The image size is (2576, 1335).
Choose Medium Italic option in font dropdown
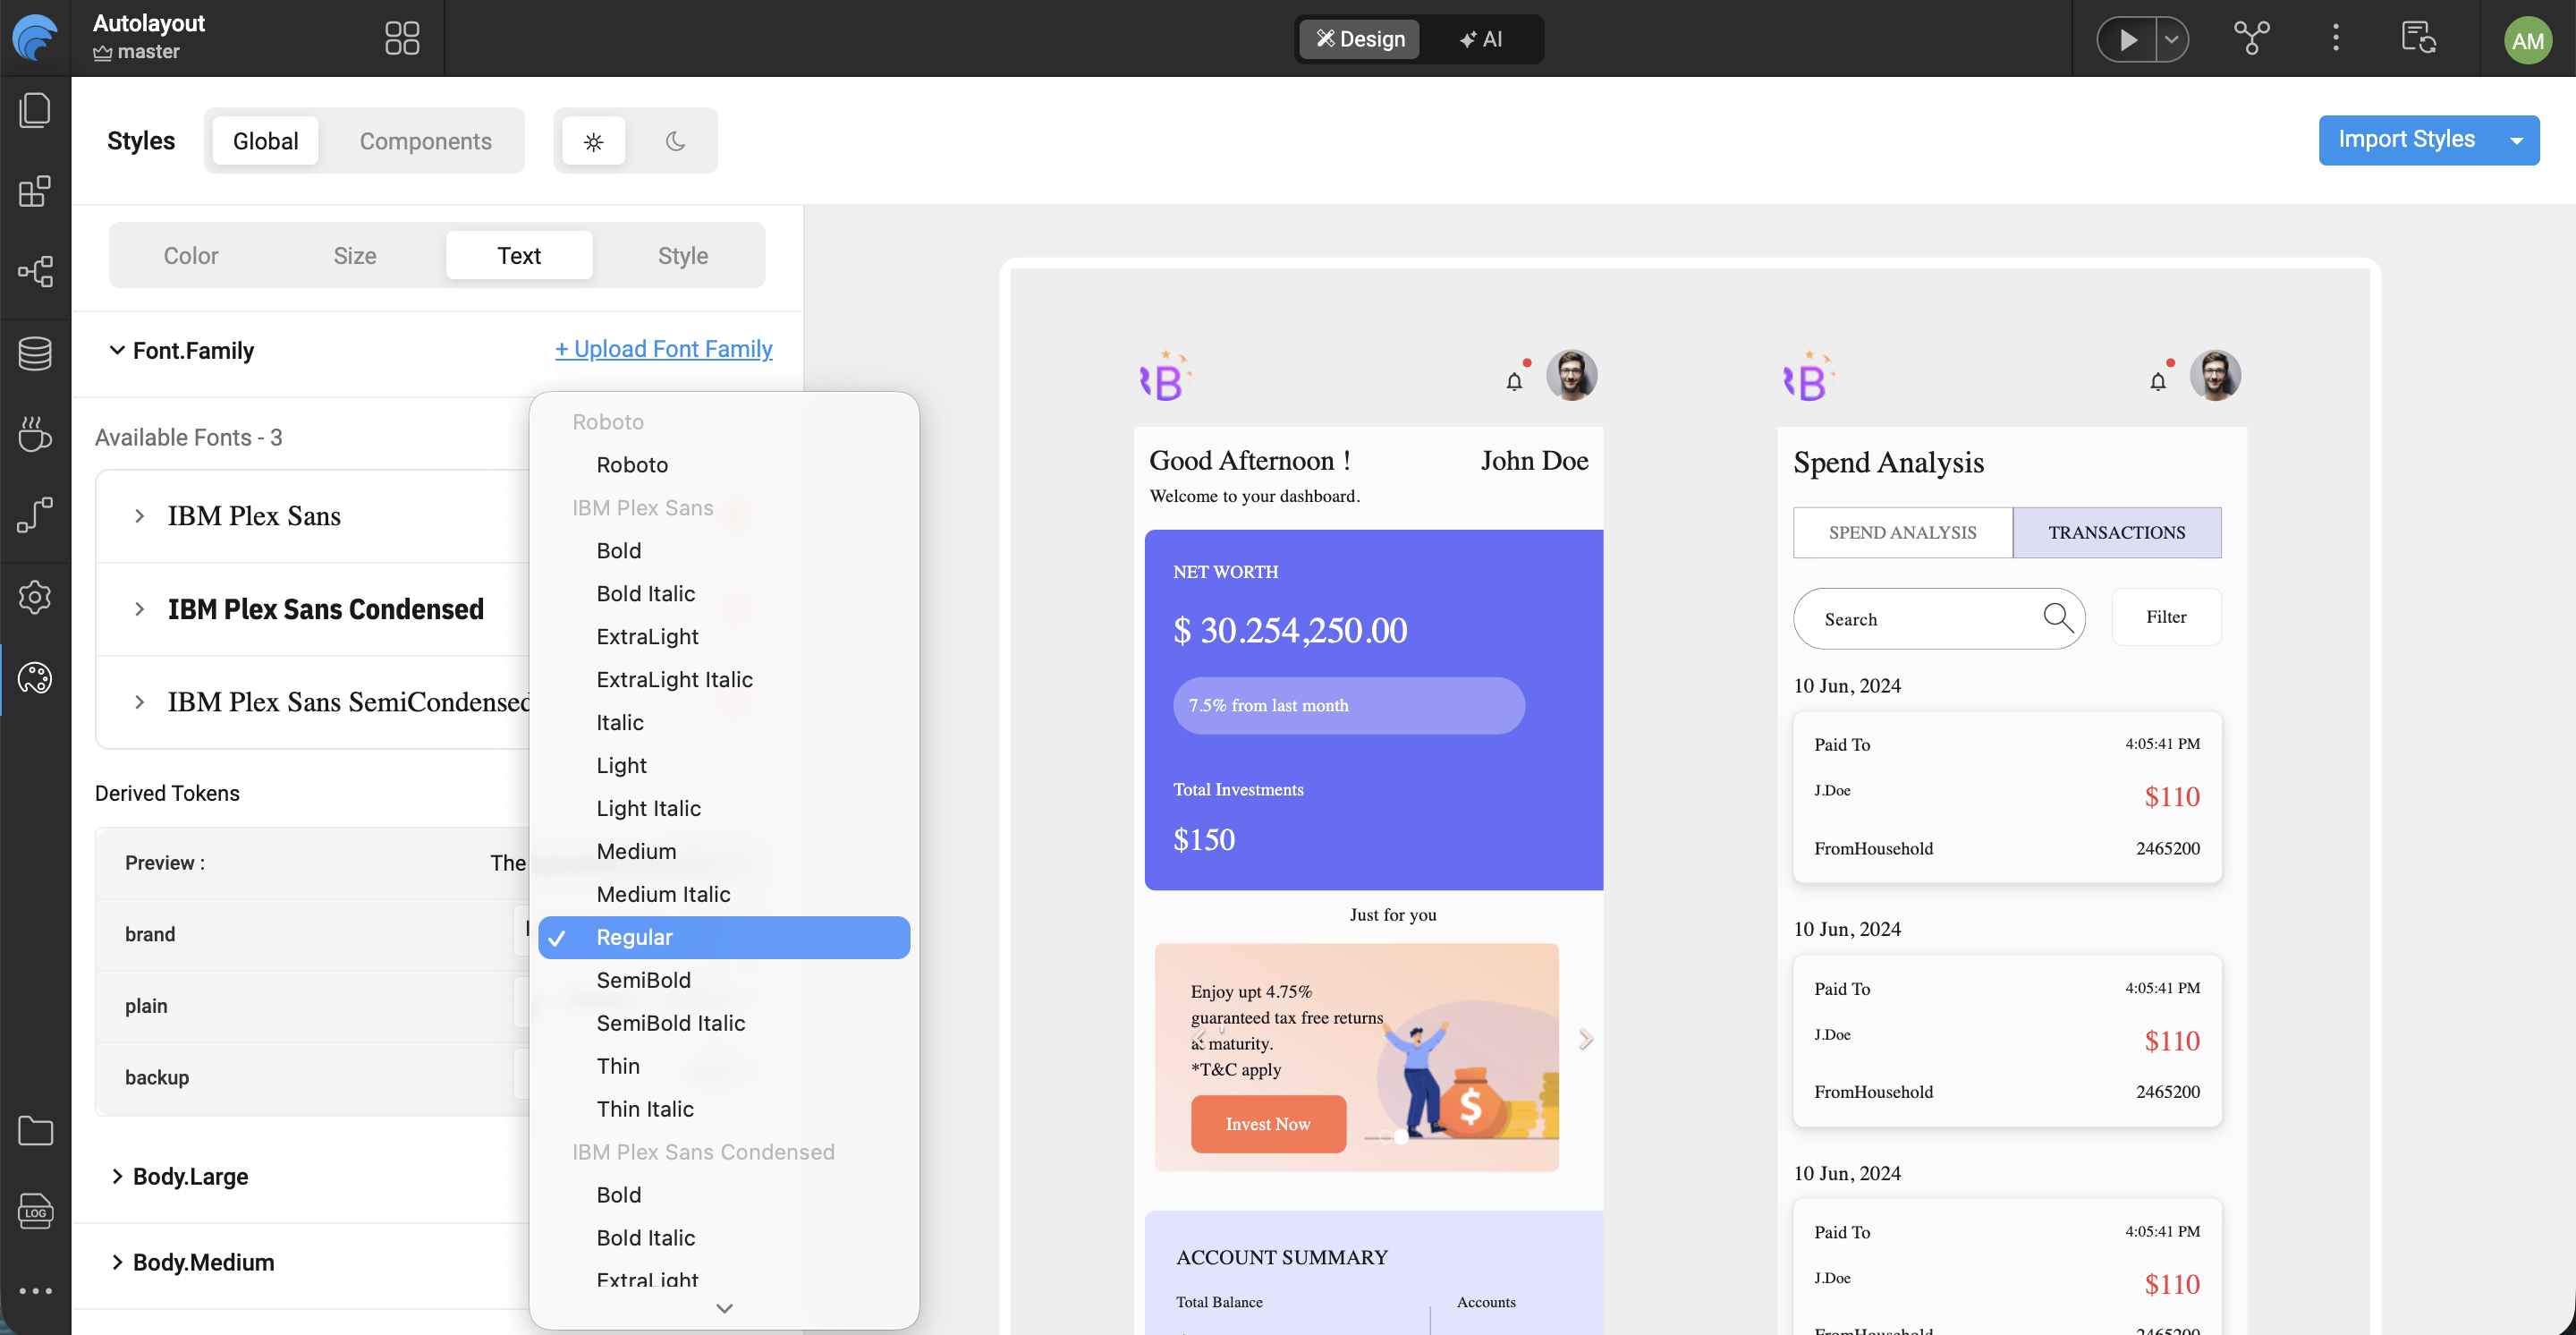(724, 894)
